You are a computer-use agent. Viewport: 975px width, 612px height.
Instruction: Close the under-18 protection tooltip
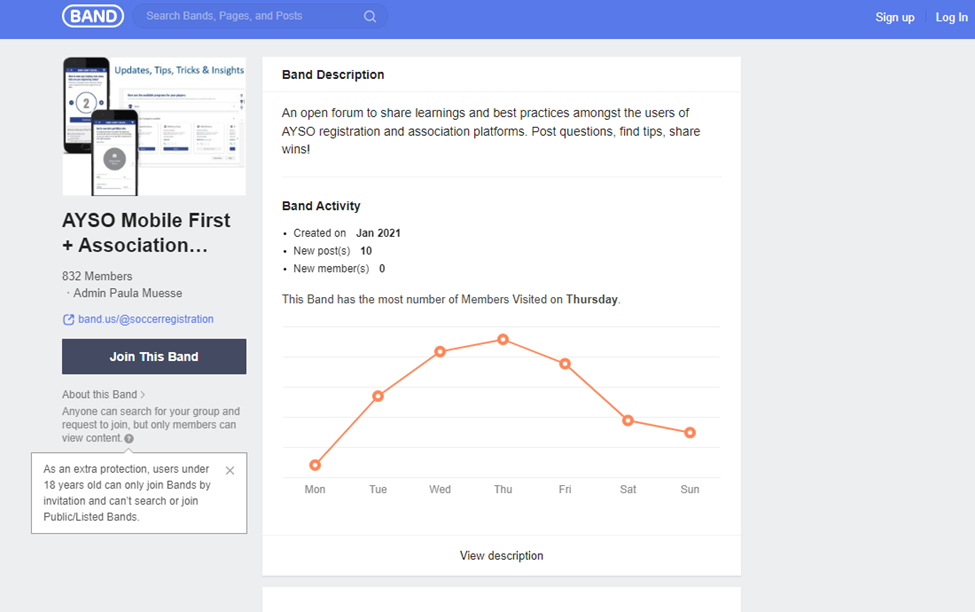(x=230, y=470)
